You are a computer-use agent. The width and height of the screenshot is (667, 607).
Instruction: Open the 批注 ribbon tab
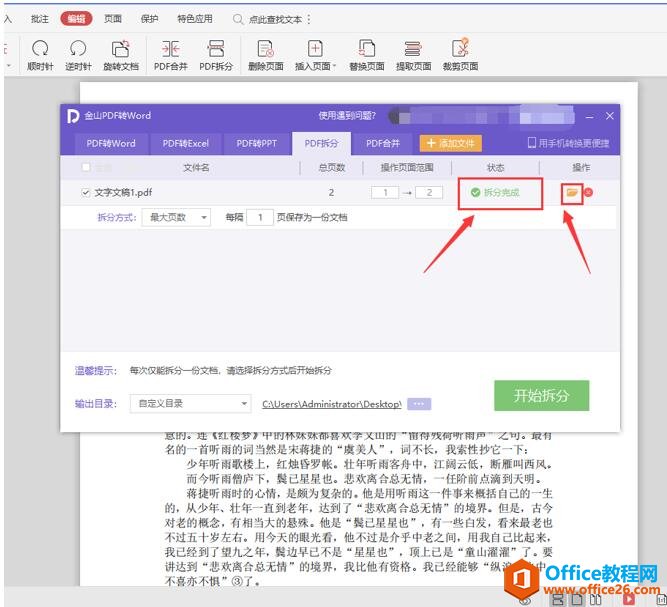click(40, 19)
